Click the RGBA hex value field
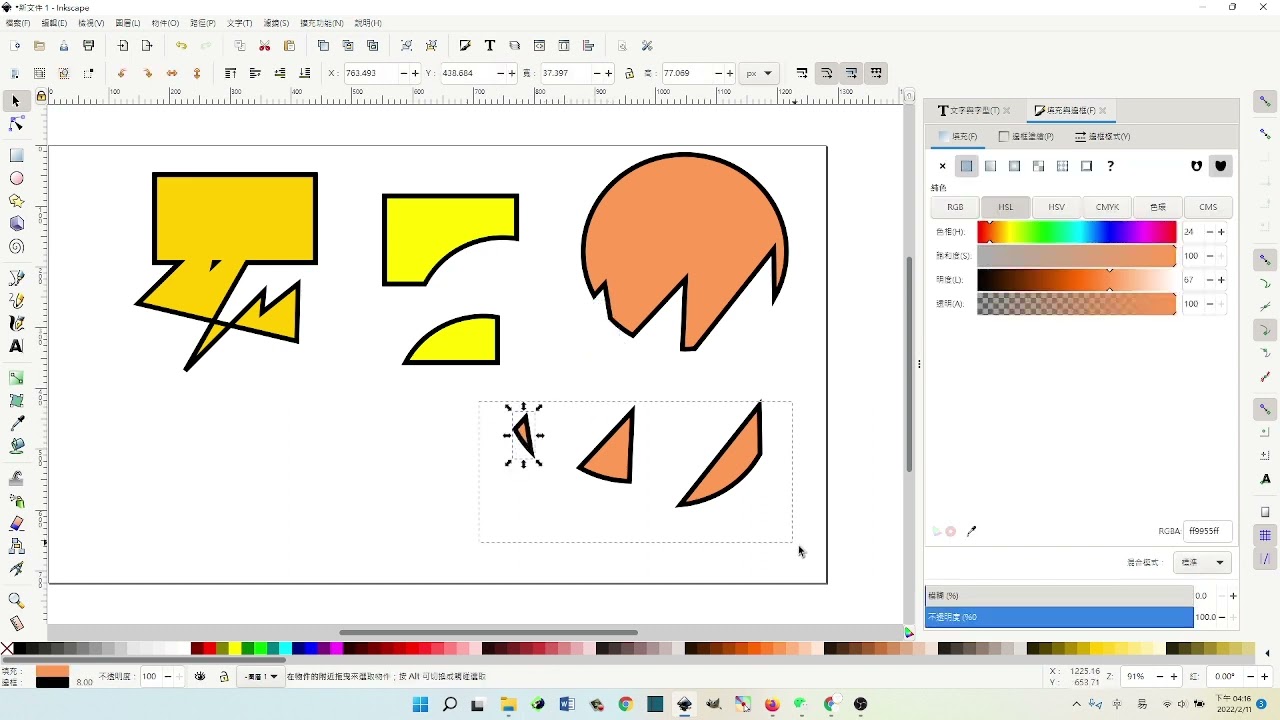 click(x=1208, y=532)
